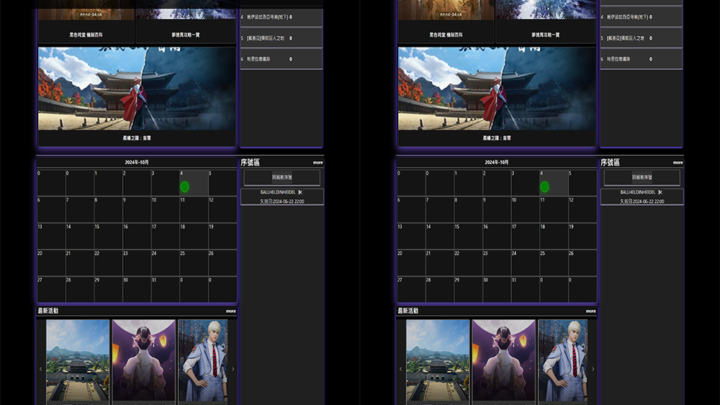Open the sixth ranking entry in right pane
The height and width of the screenshot is (405, 720).
tap(641, 59)
